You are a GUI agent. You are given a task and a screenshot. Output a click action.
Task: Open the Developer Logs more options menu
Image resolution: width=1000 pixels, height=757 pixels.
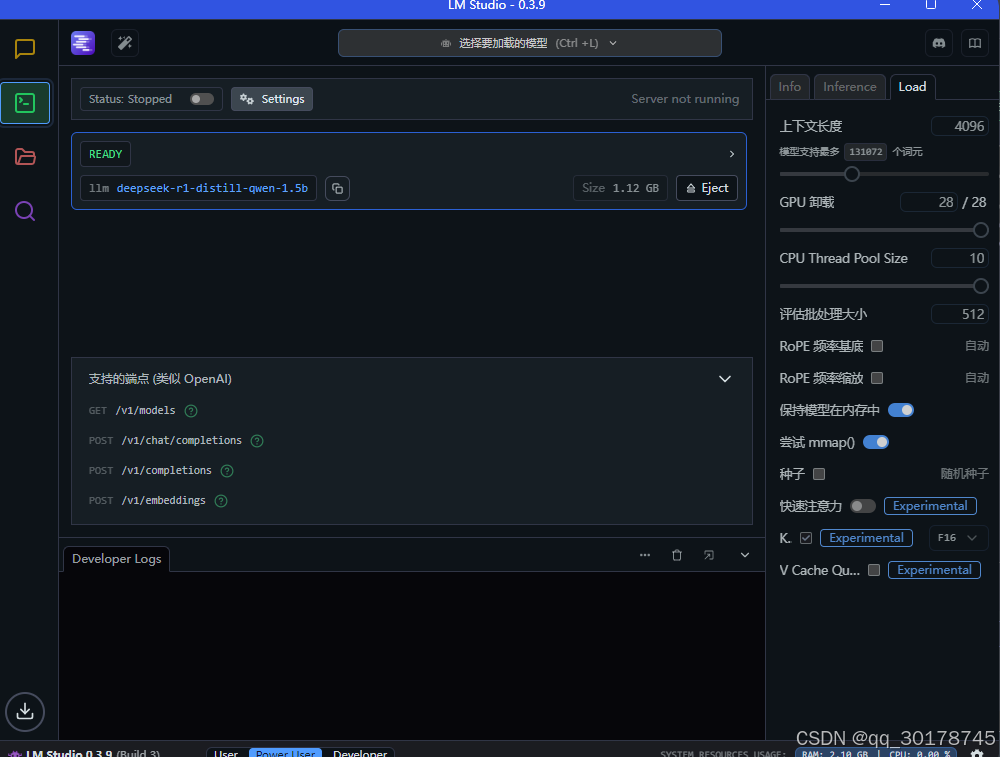pos(645,555)
